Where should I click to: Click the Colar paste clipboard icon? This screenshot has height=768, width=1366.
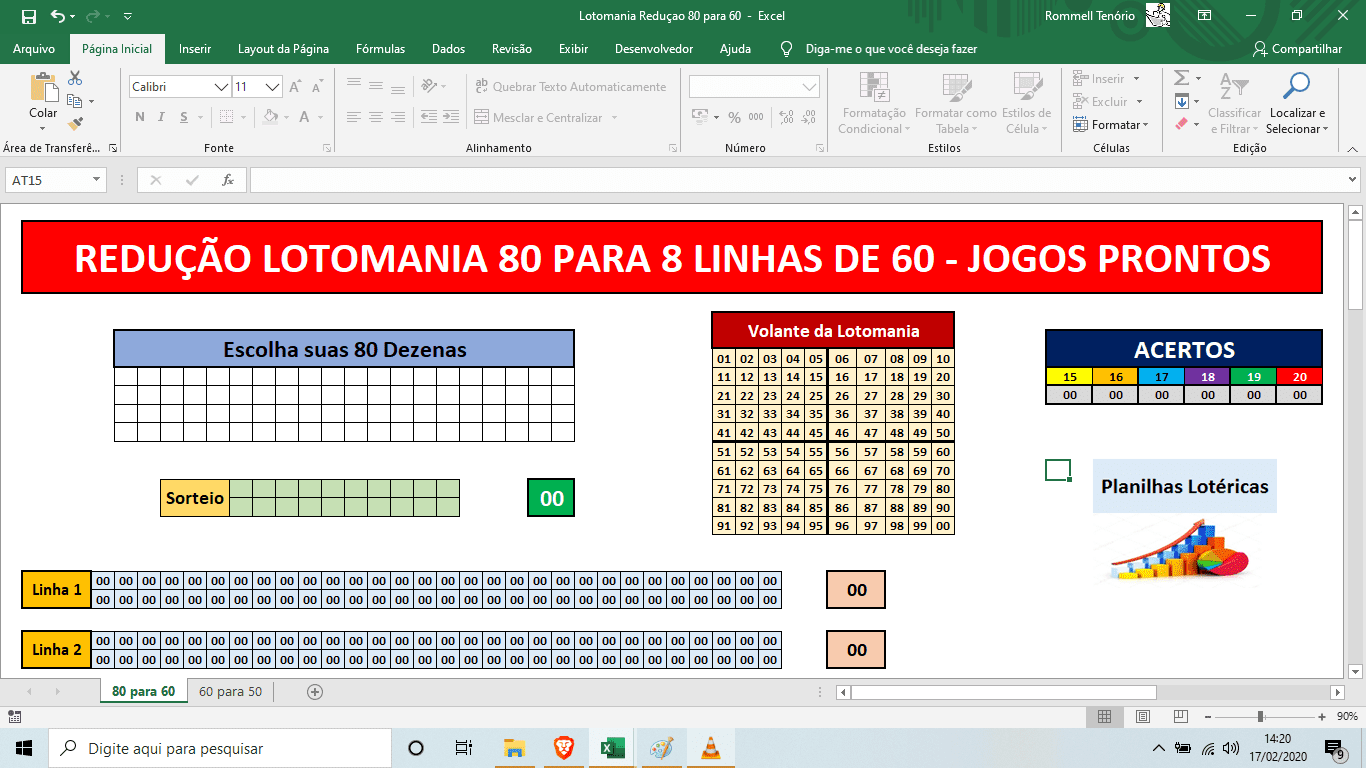tap(43, 88)
